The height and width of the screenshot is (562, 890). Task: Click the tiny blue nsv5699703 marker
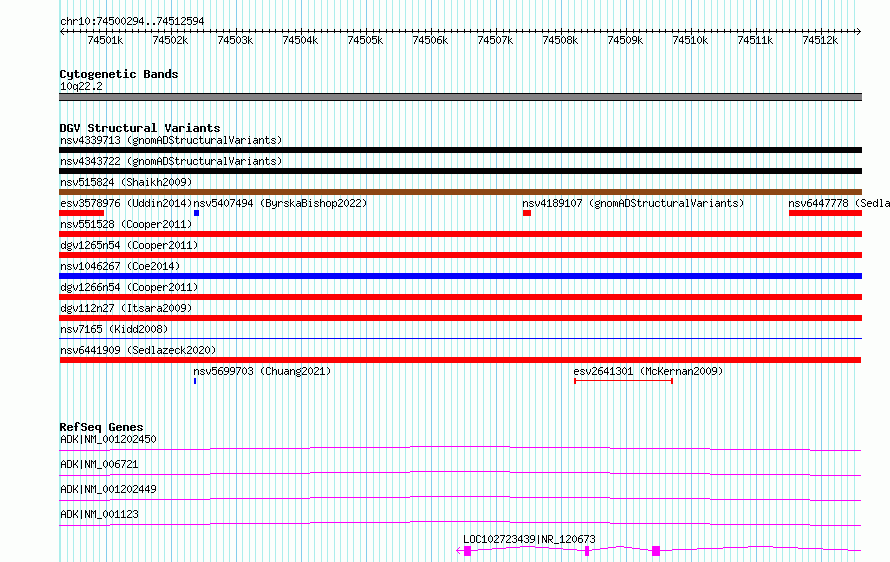[x=195, y=381]
